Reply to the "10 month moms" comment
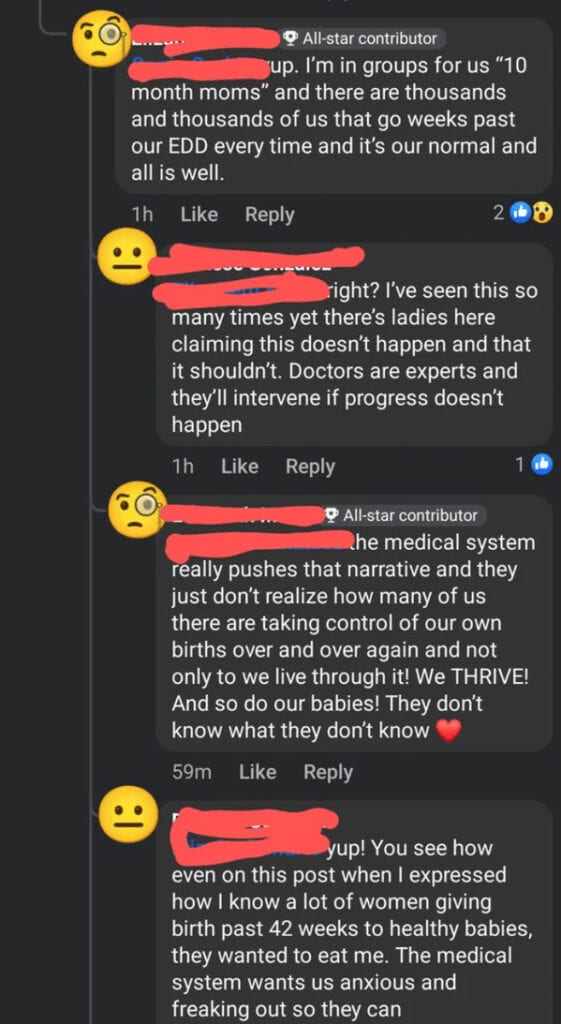The height and width of the screenshot is (1024, 561). pos(269,214)
